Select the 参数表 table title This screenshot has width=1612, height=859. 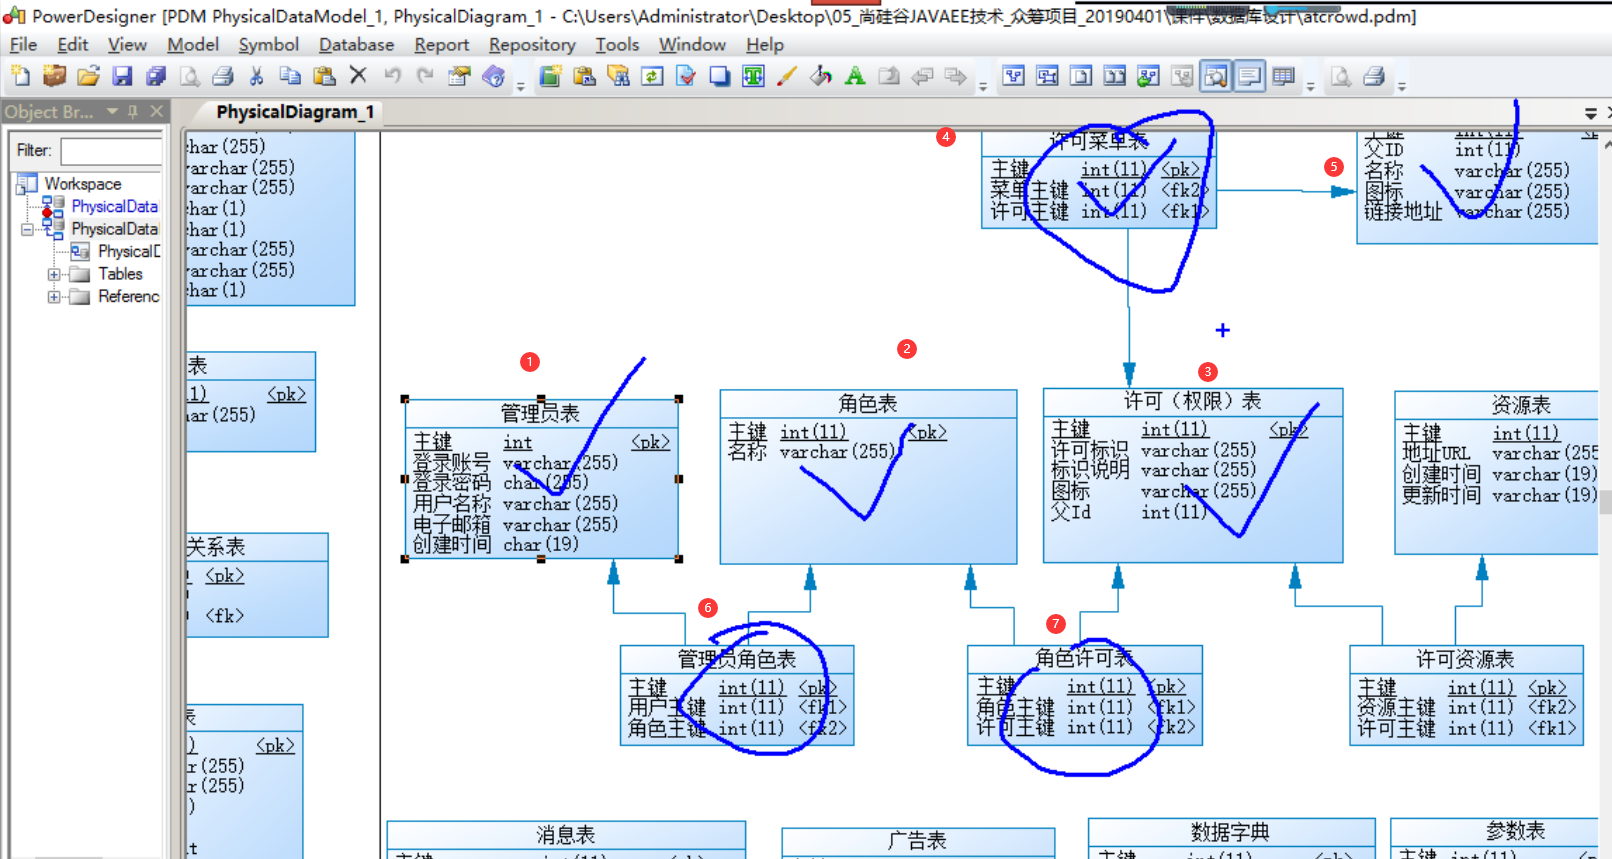click(x=1516, y=831)
